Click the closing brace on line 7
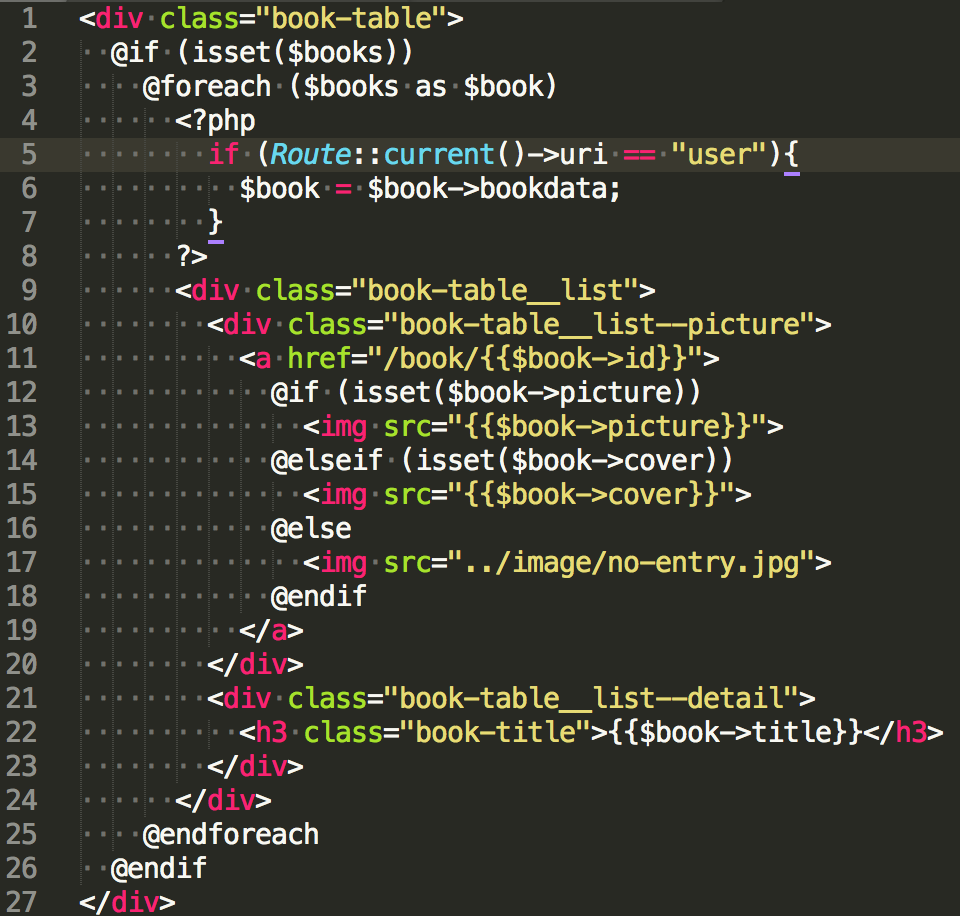The width and height of the screenshot is (960, 916). coord(215,222)
